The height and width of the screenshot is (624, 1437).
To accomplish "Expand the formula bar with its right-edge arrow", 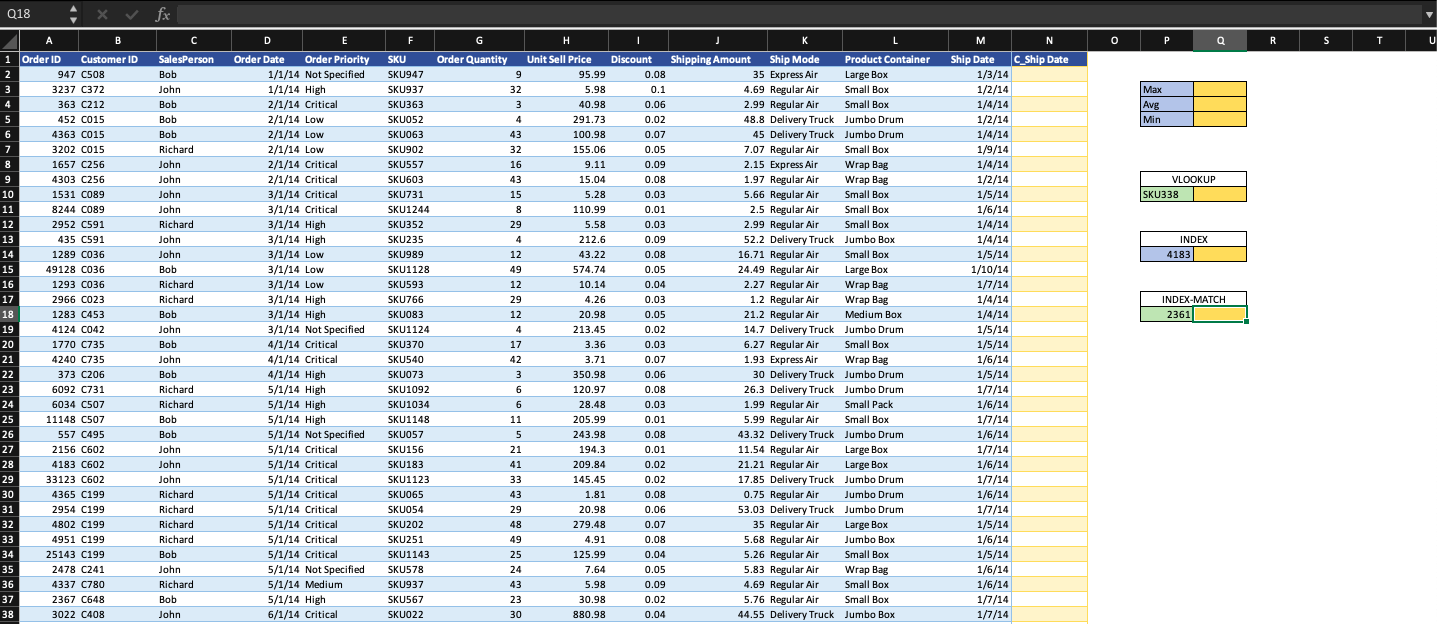I will click(1429, 14).
